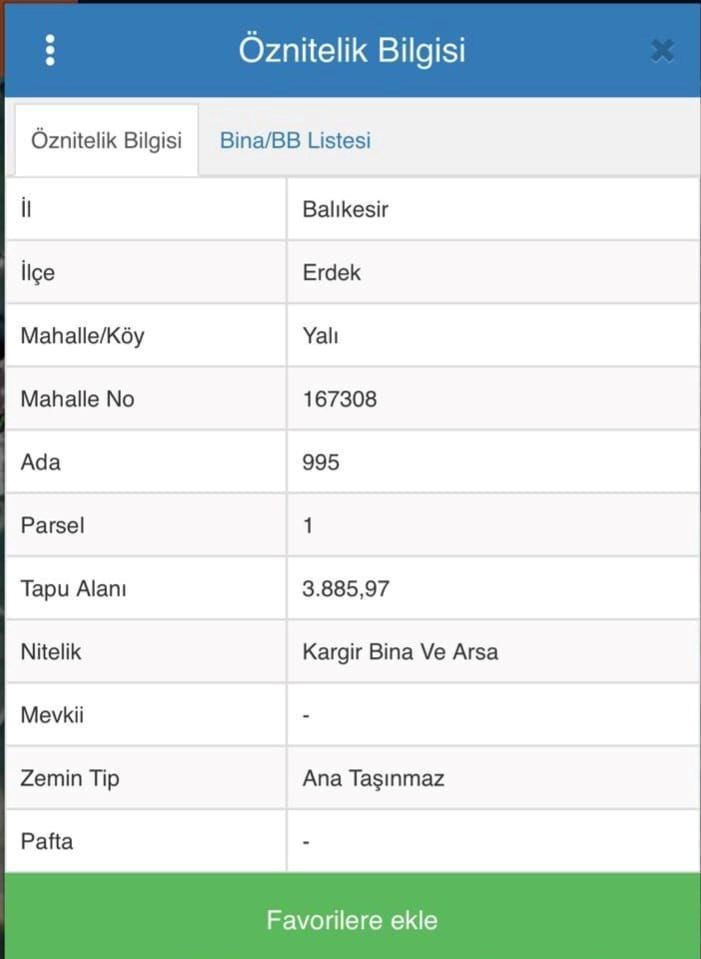Click the Öznitelik Bilgisi header title
The image size is (701, 959).
(352, 50)
